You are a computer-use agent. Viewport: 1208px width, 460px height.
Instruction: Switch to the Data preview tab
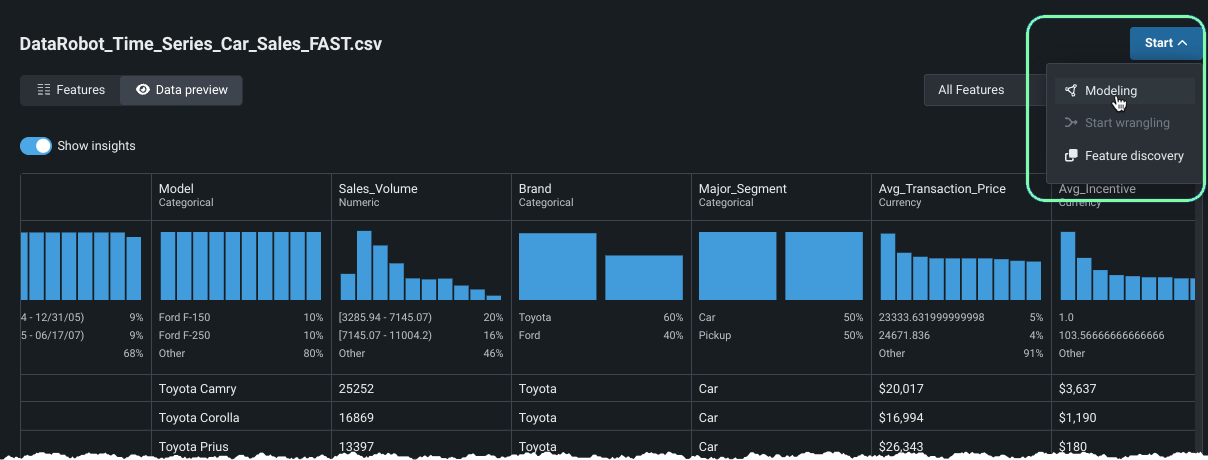coord(181,90)
